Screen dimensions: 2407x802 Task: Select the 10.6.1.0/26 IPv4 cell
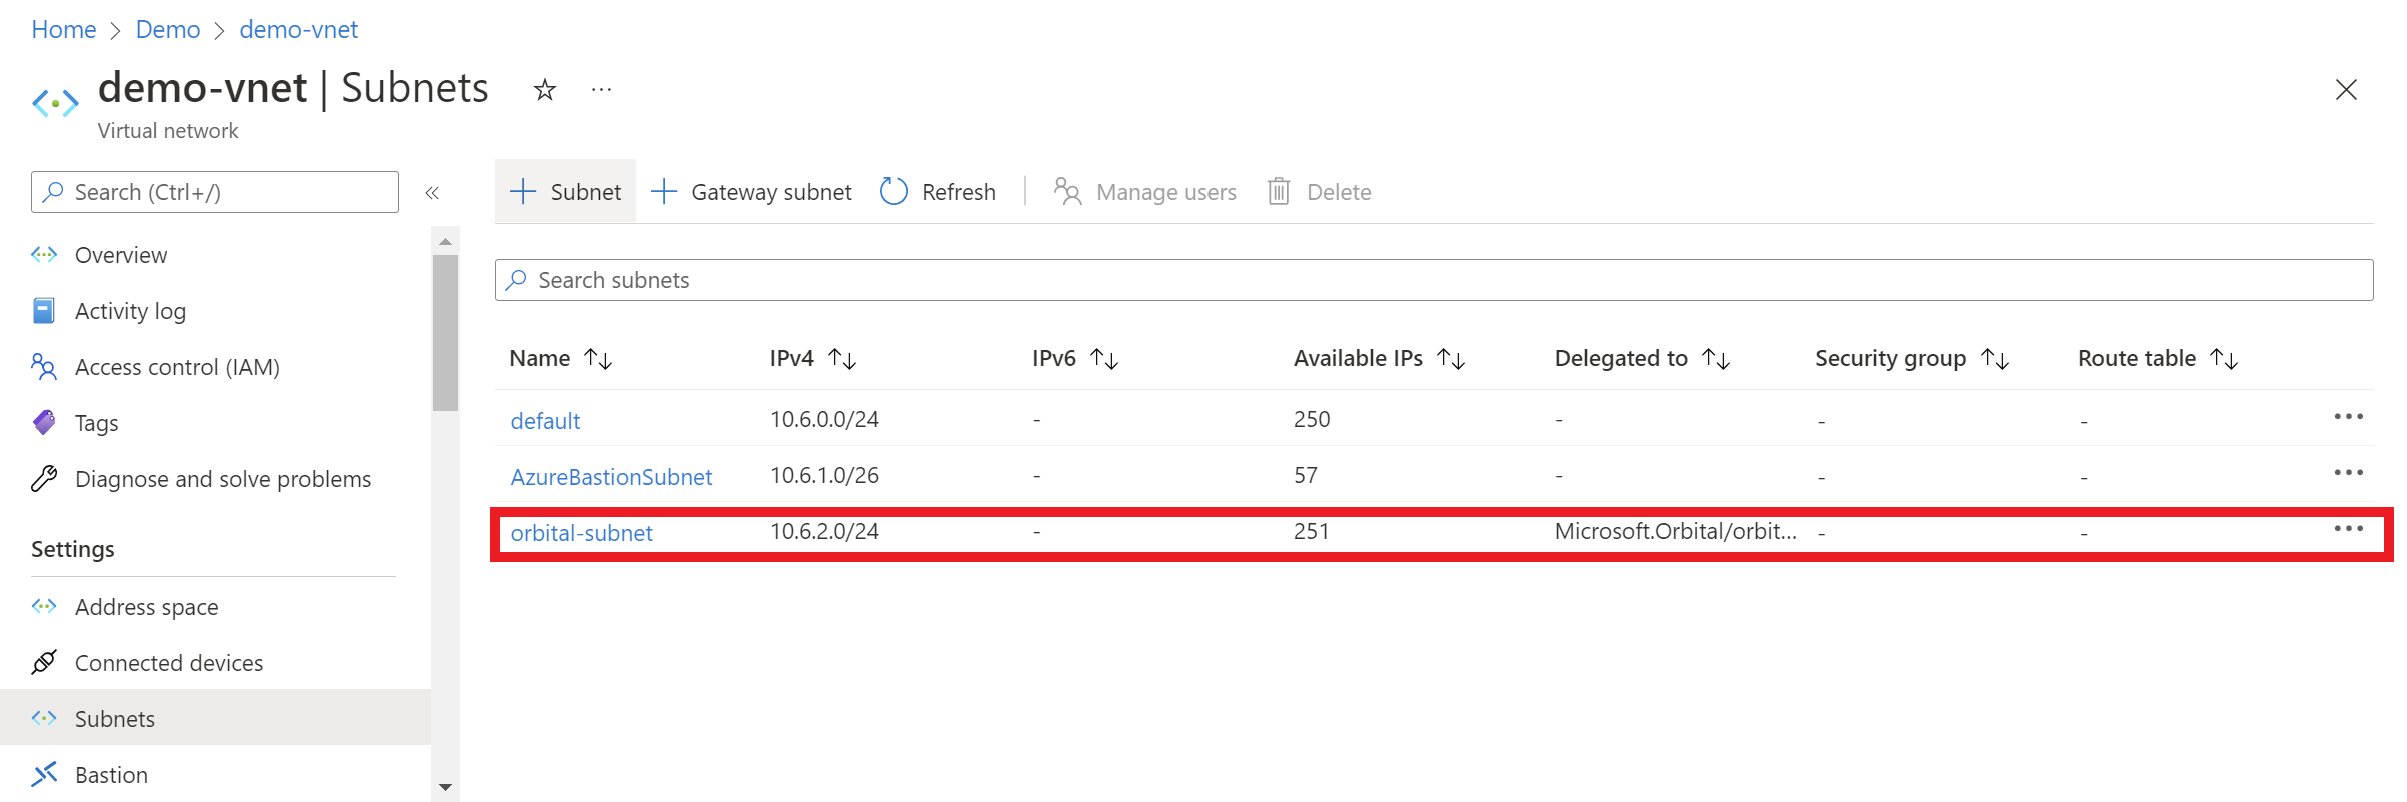tap(824, 475)
